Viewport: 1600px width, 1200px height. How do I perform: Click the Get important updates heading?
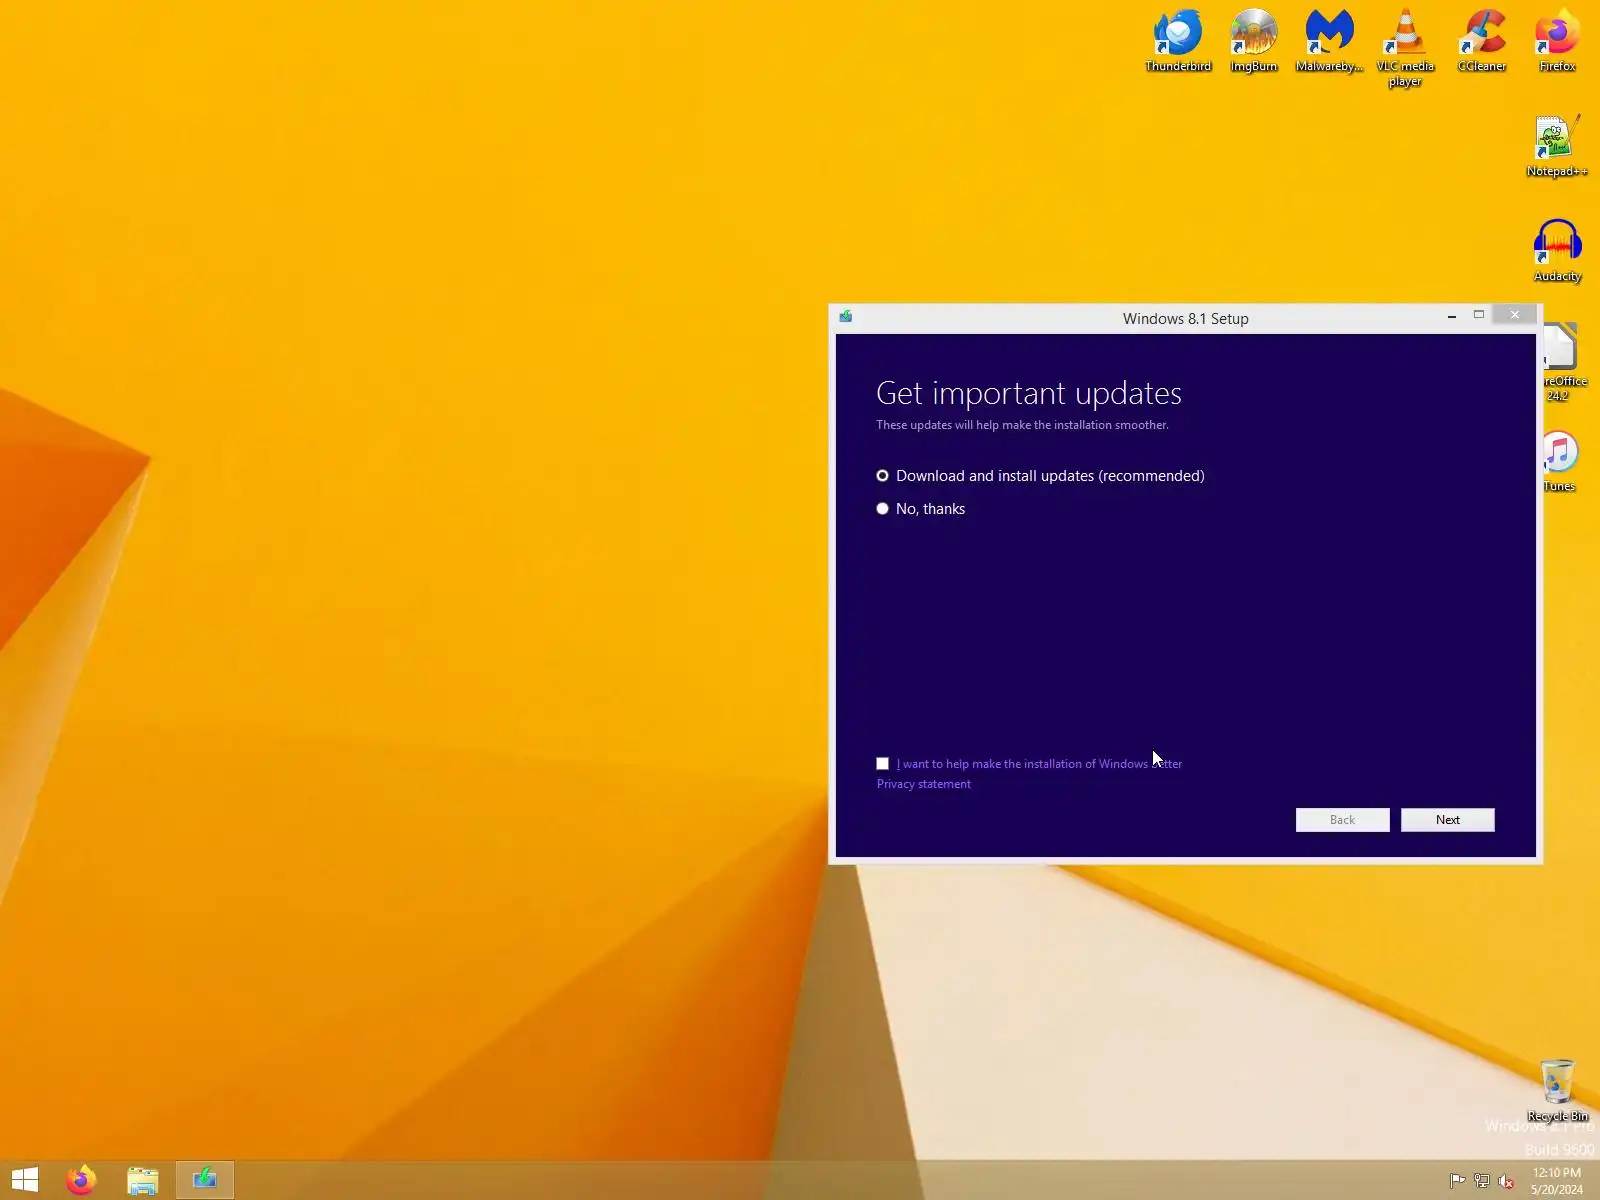click(1029, 393)
